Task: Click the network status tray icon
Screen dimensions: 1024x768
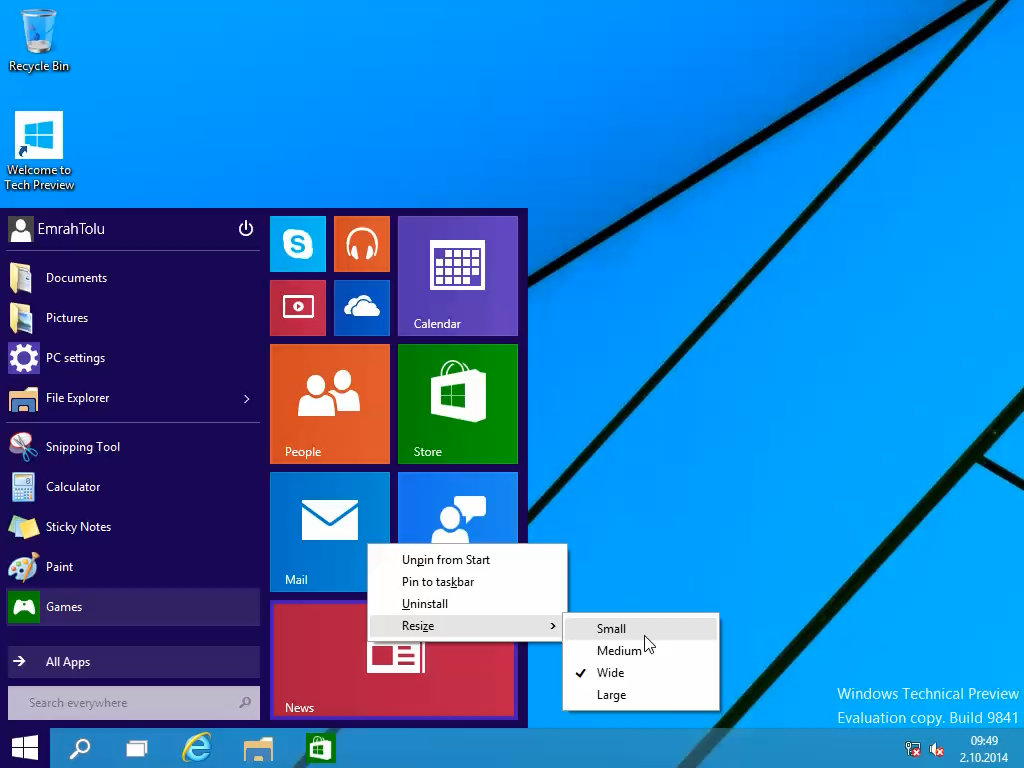Action: pyautogui.click(x=912, y=749)
